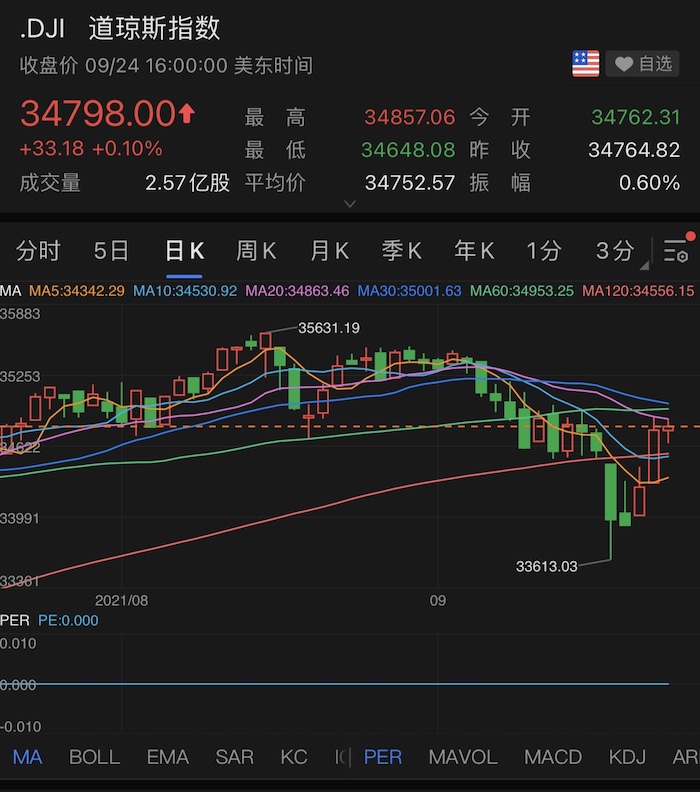
Task: Tap today's open value 34762.31
Action: coord(635,117)
